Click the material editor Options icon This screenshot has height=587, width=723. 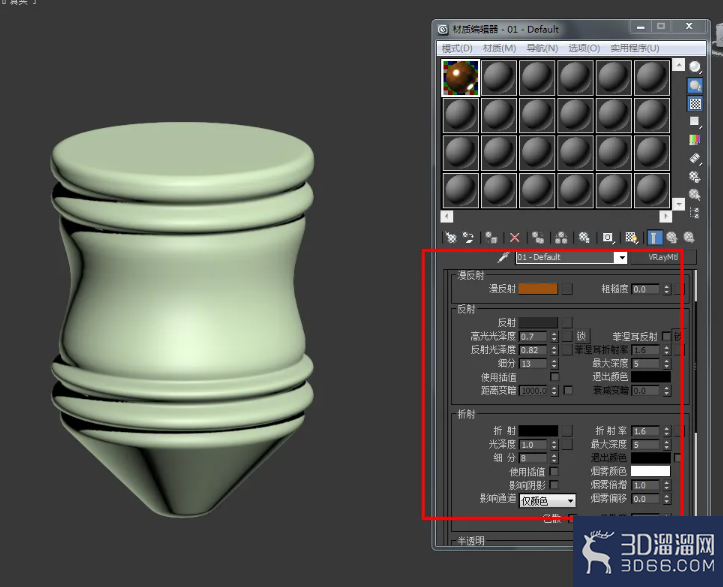695,177
